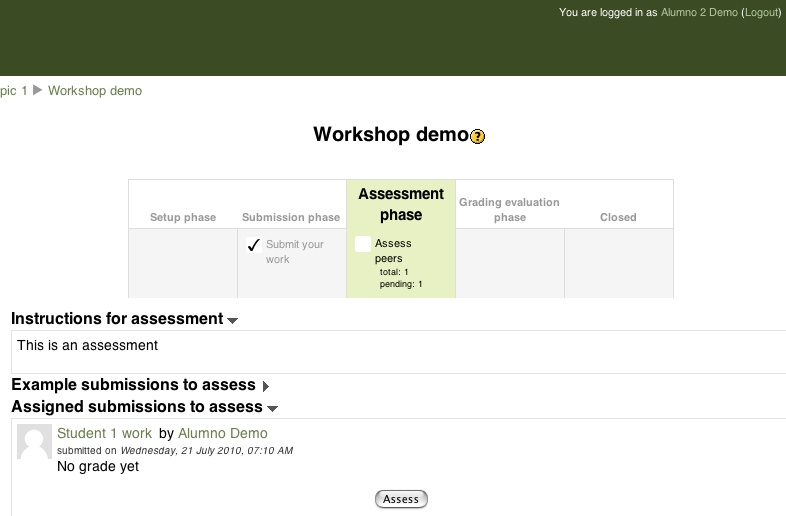This screenshot has height=516, width=786.
Task: Click the breadcrumb arrow before Workshop demo
Action: click(x=38, y=90)
